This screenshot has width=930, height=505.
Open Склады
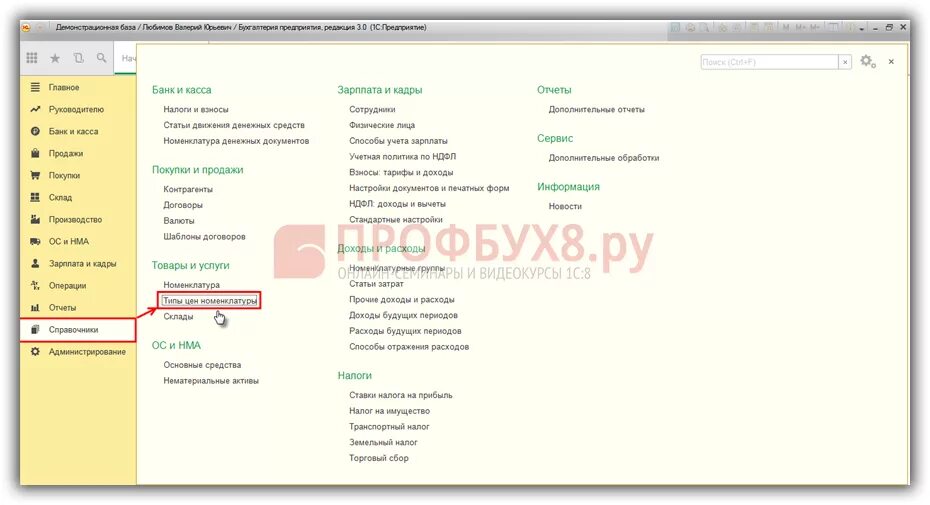tap(178, 316)
